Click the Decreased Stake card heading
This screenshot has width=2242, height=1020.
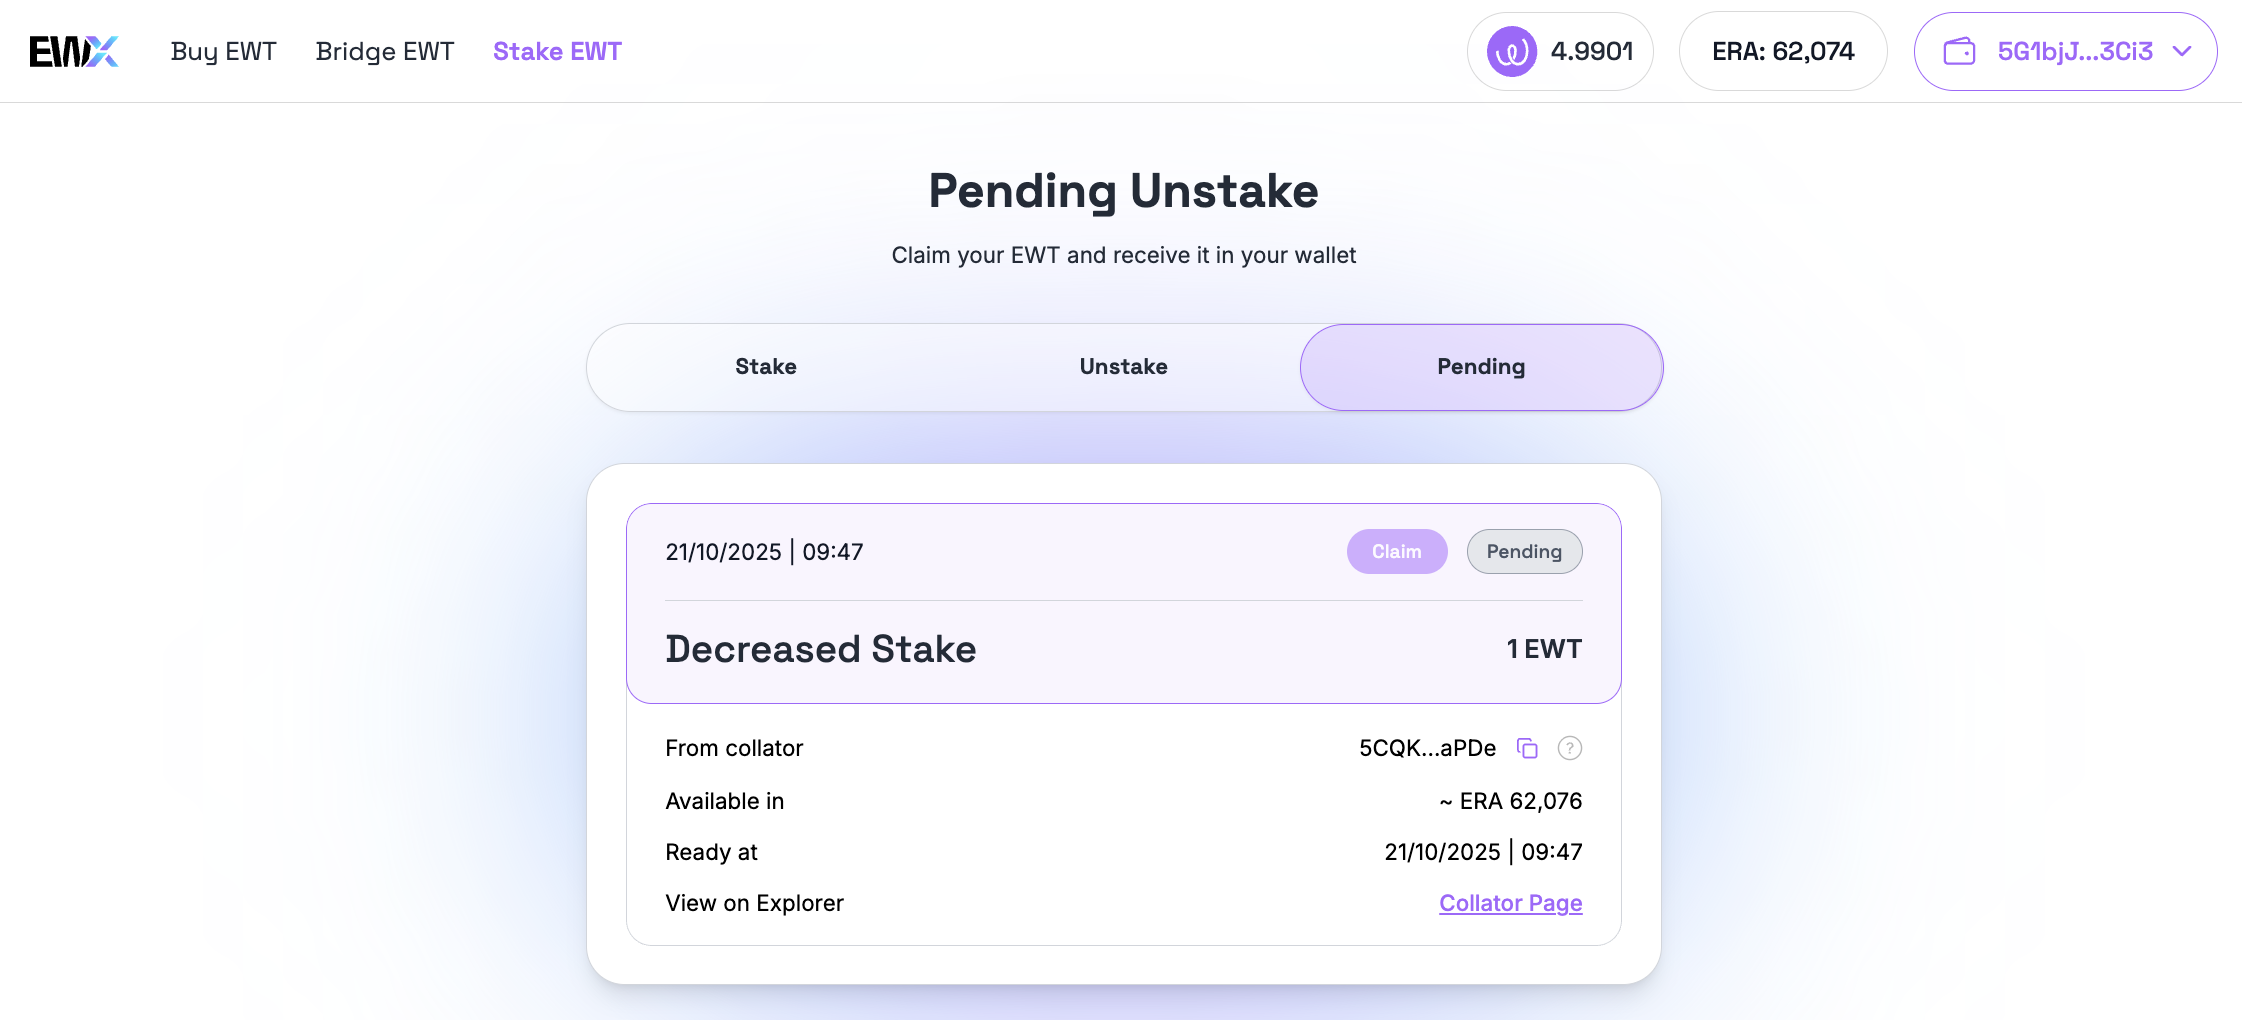tap(821, 649)
